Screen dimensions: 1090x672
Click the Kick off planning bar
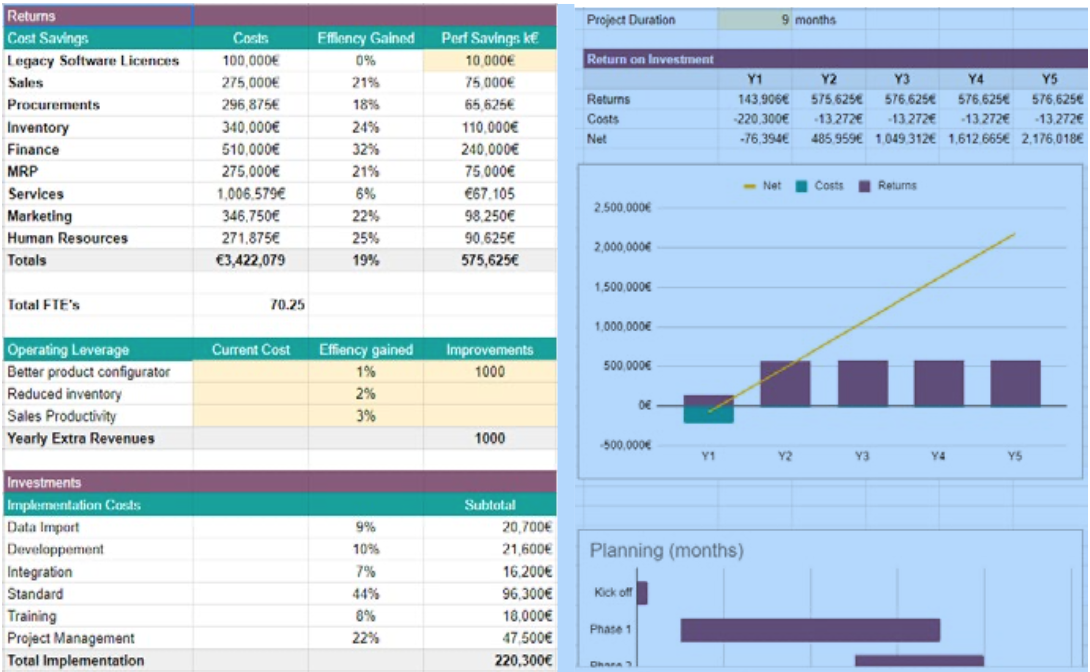pos(642,593)
